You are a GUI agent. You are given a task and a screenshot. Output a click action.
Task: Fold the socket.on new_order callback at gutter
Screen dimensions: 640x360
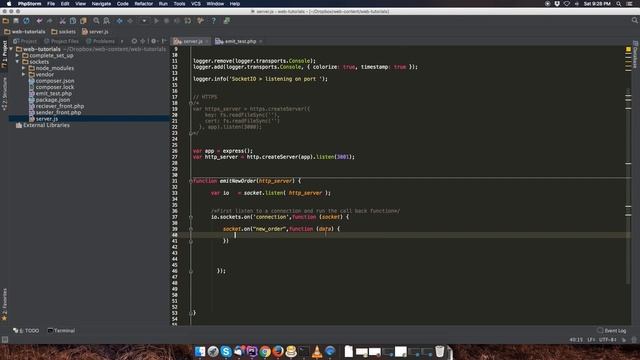[191, 229]
